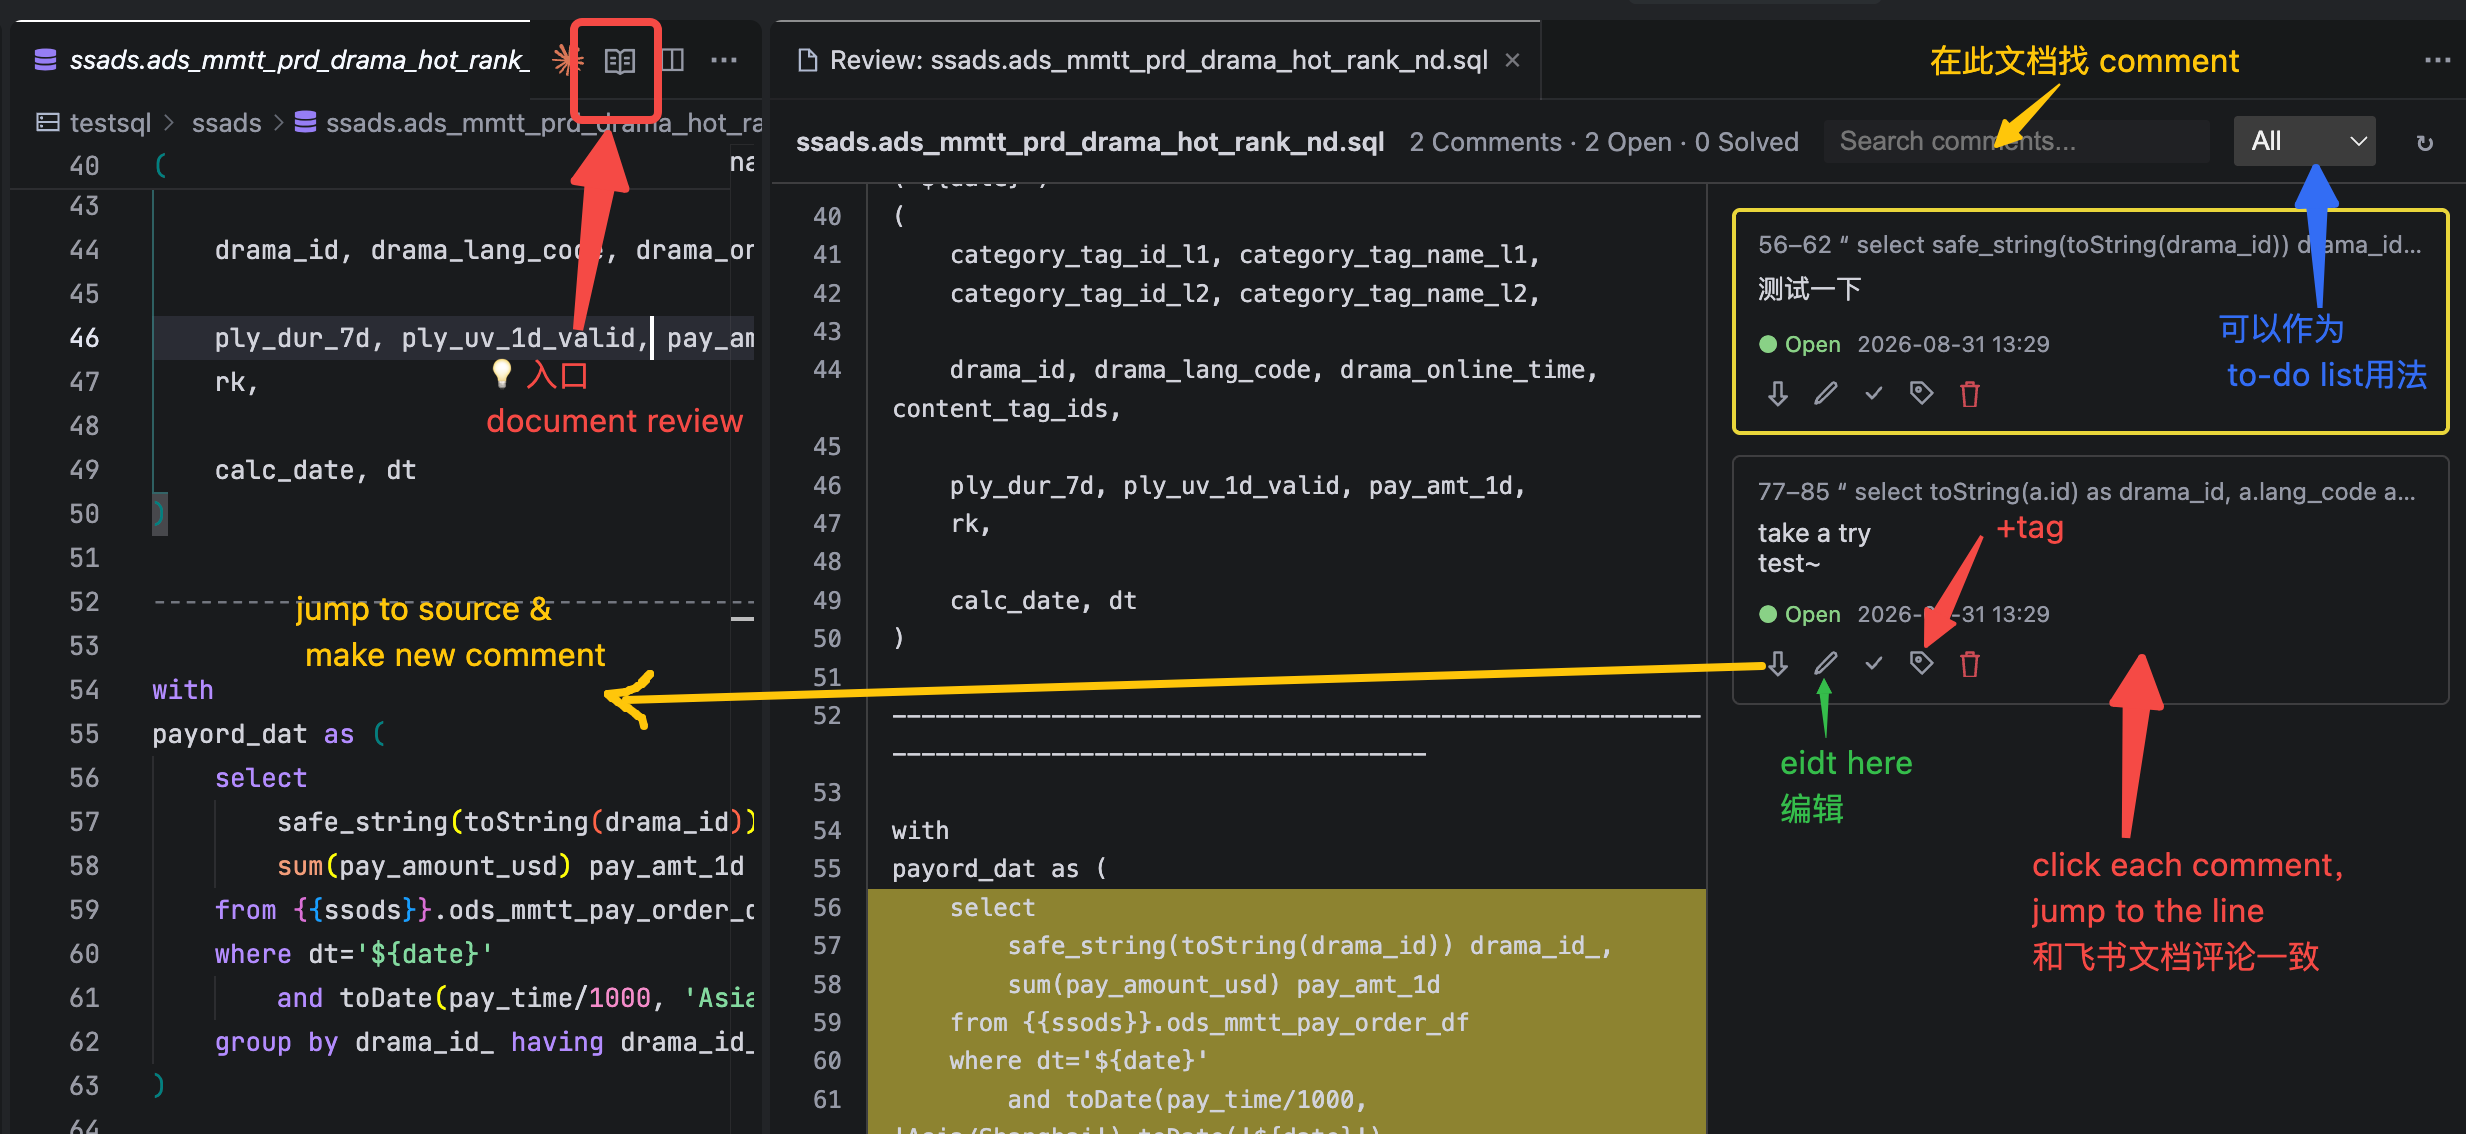
Task: Delete the take a try comment
Action: [x=1970, y=663]
